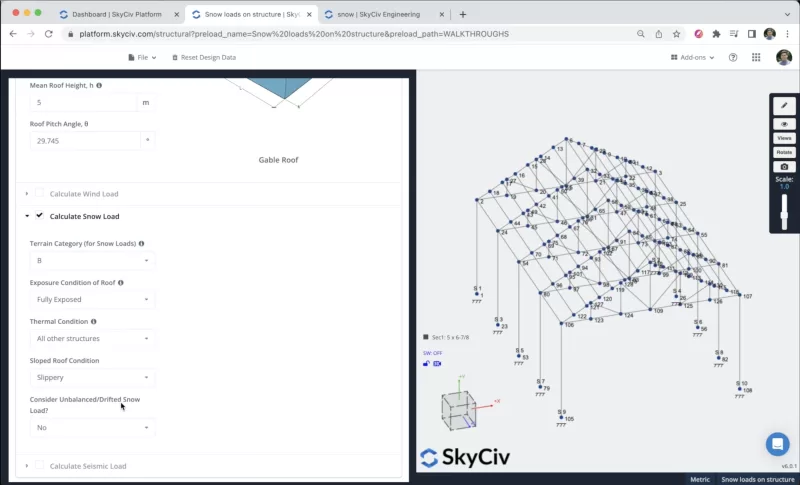
Task: Open the help question mark icon
Action: pyautogui.click(x=733, y=58)
